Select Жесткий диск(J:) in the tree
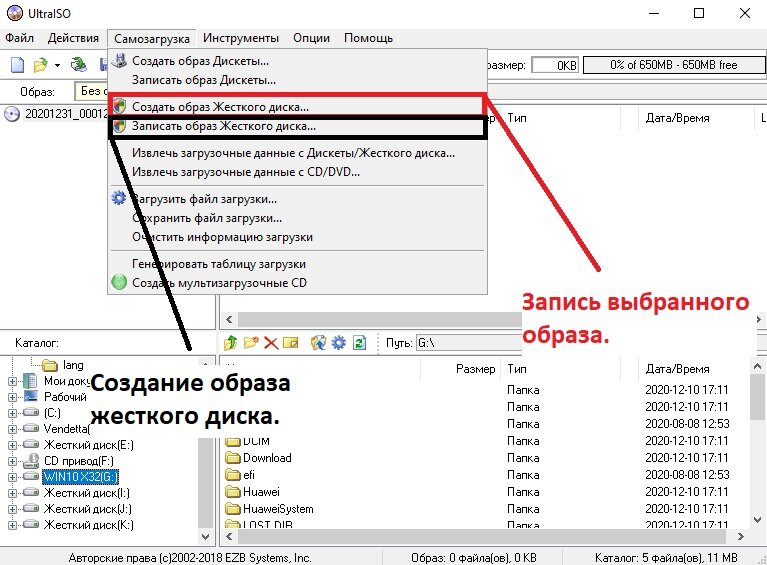 pyautogui.click(x=88, y=509)
